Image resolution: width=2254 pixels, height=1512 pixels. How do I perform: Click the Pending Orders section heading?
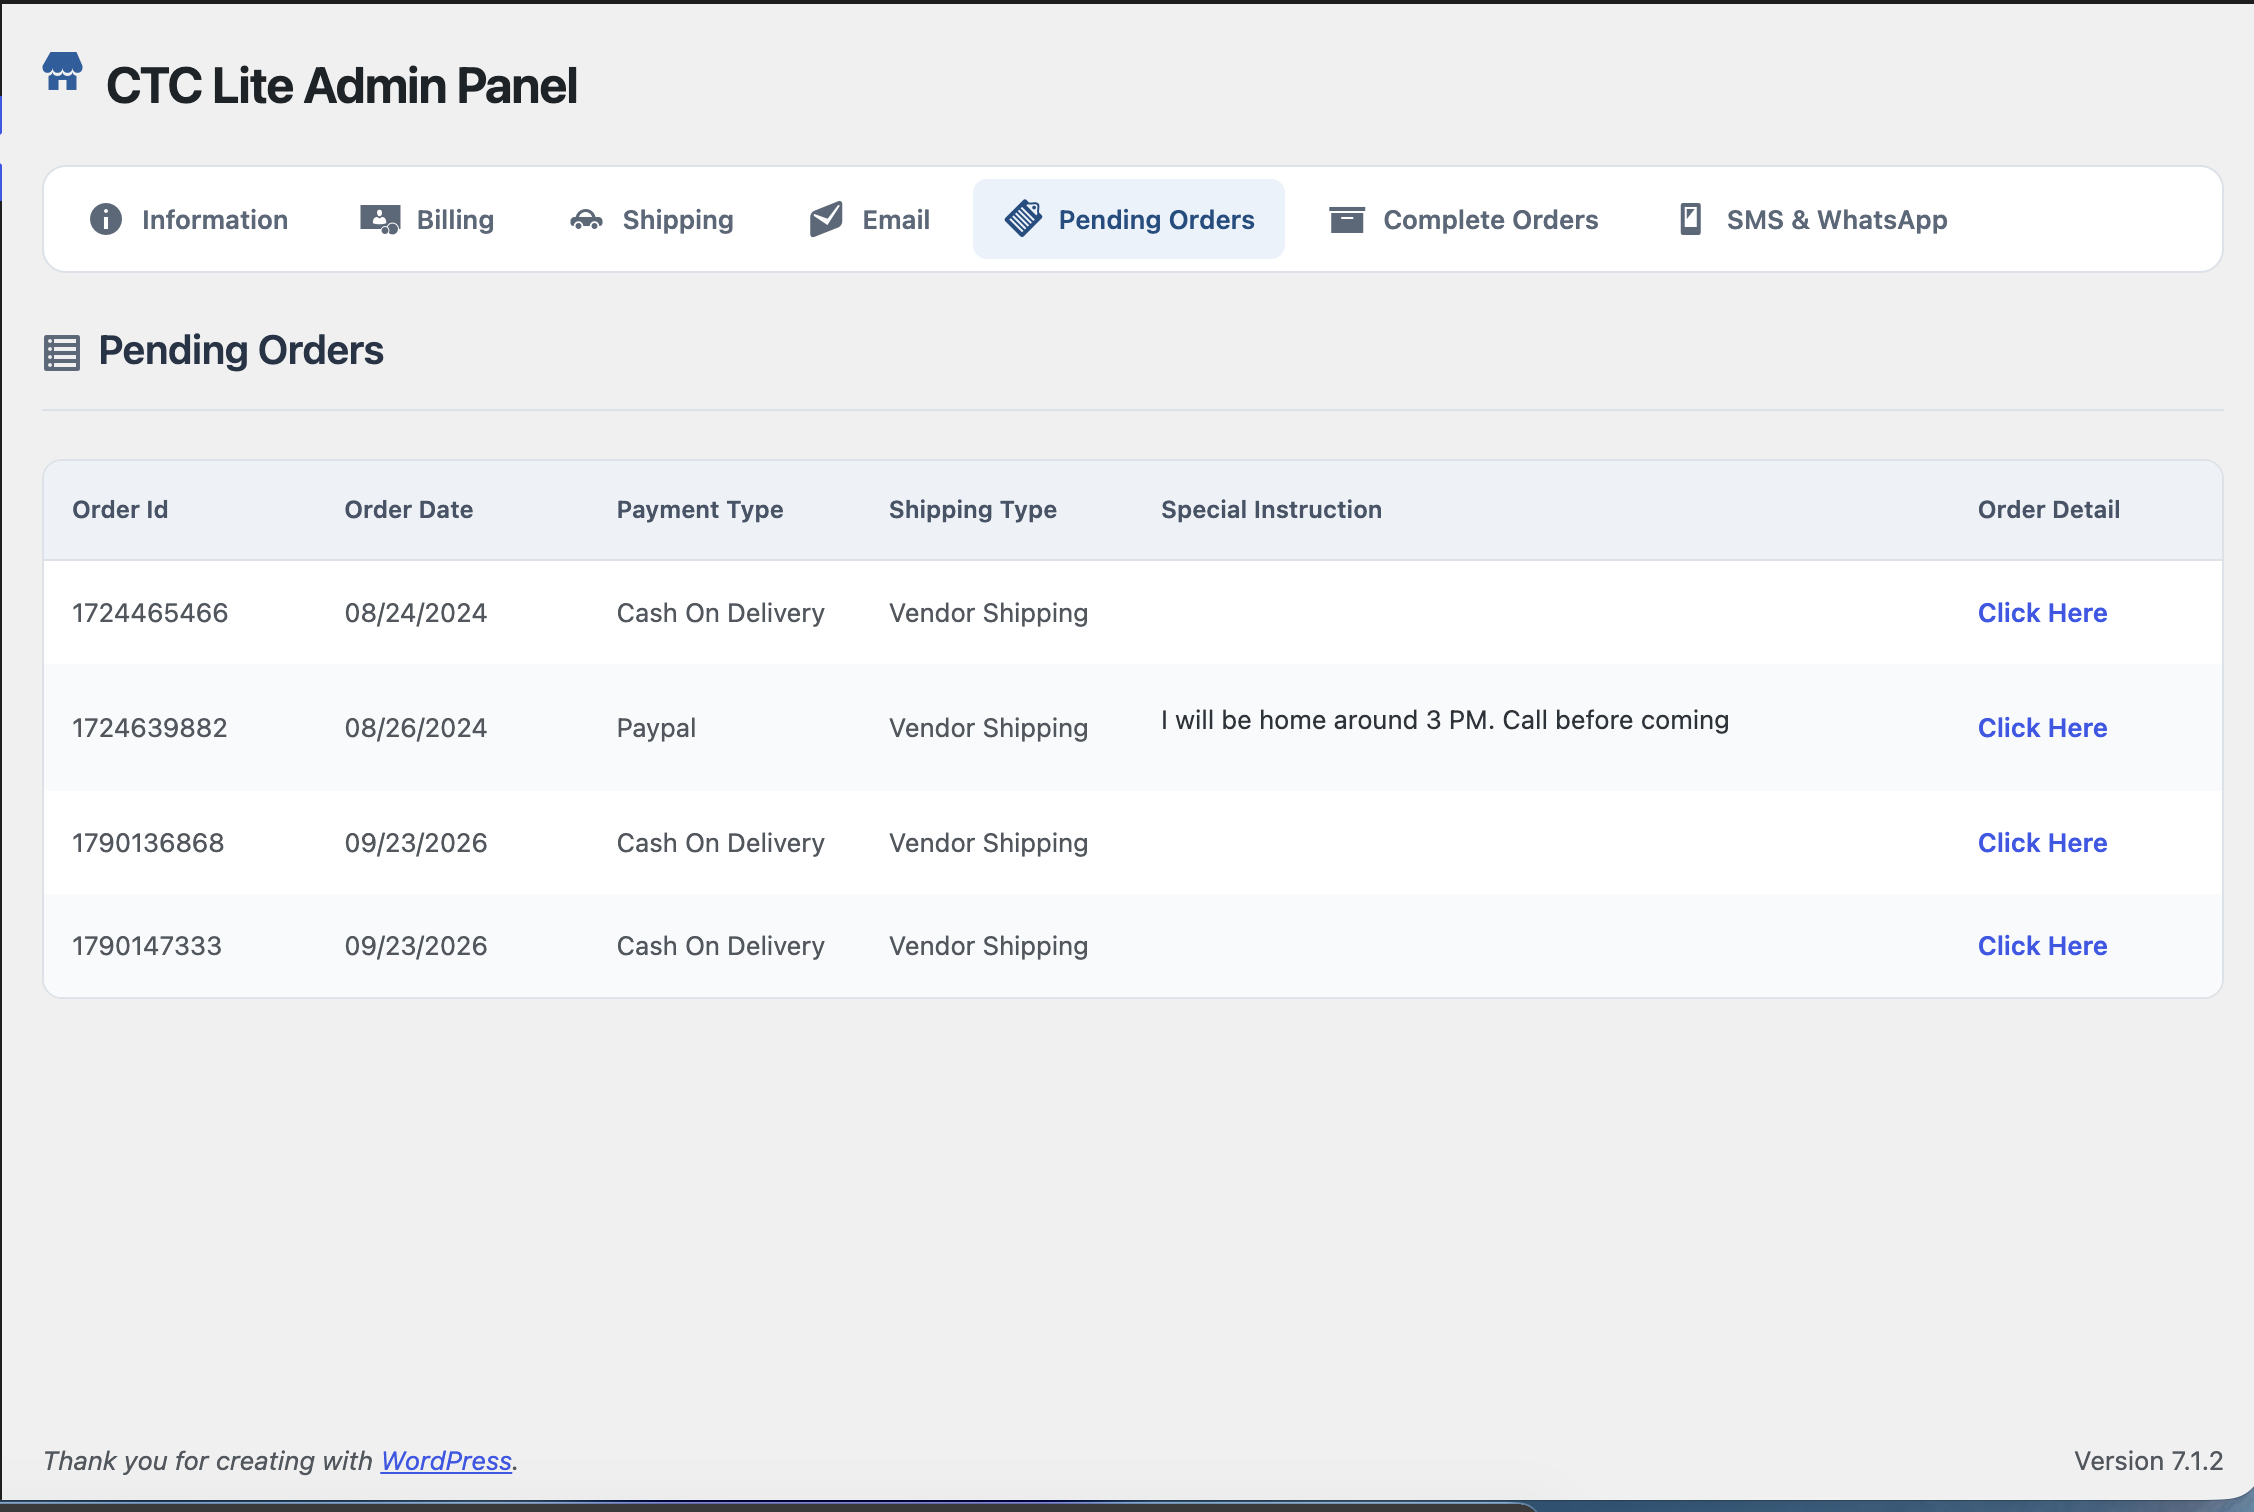(241, 351)
